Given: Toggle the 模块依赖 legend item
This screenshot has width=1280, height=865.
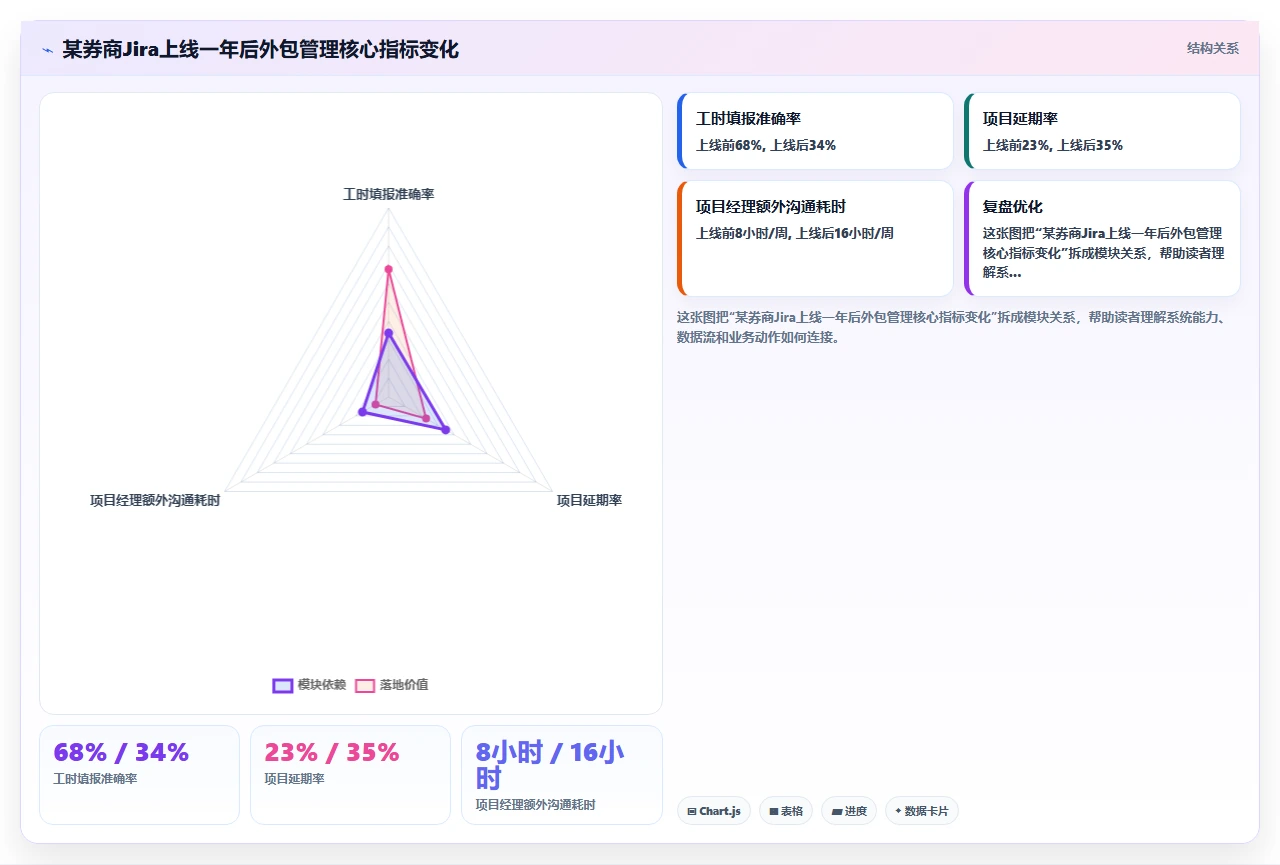Looking at the screenshot, I should 309,685.
